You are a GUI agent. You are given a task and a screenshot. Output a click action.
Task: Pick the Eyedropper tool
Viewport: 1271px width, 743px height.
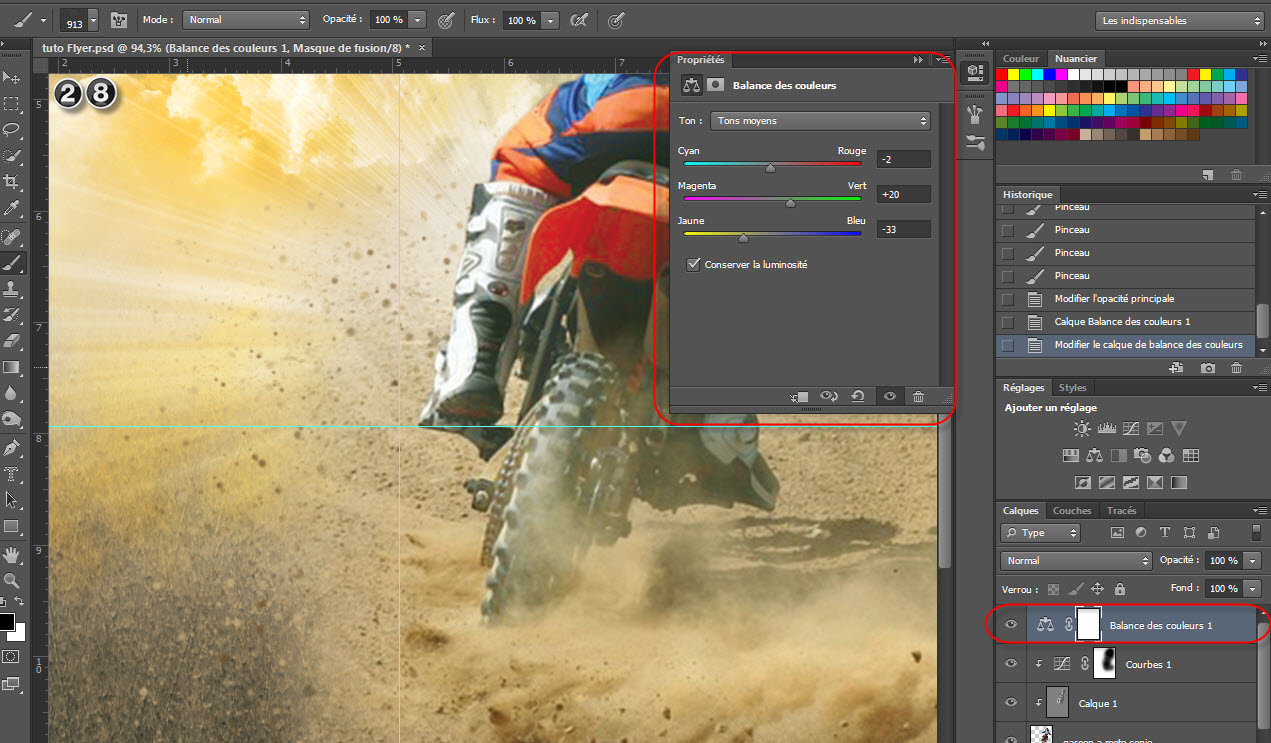click(x=12, y=209)
